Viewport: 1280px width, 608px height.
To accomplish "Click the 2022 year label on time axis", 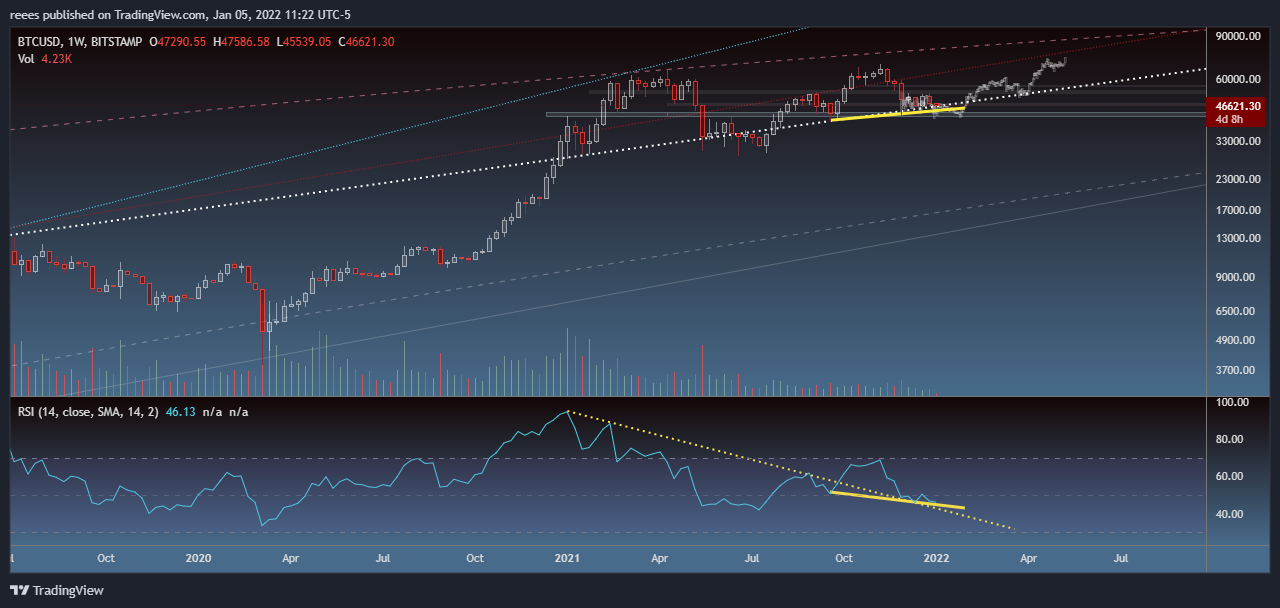I will tap(936, 557).
